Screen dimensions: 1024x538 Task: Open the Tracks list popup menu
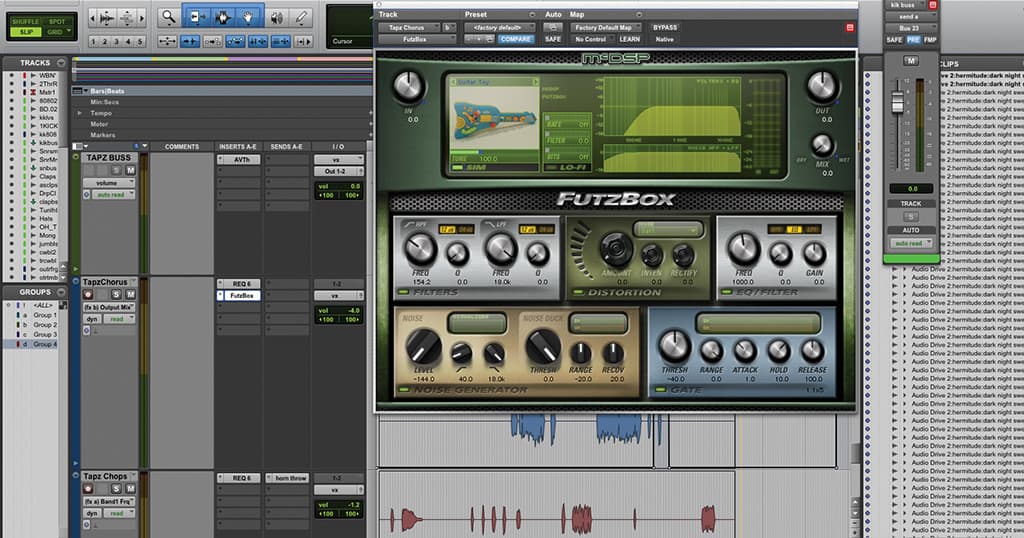(x=61, y=63)
